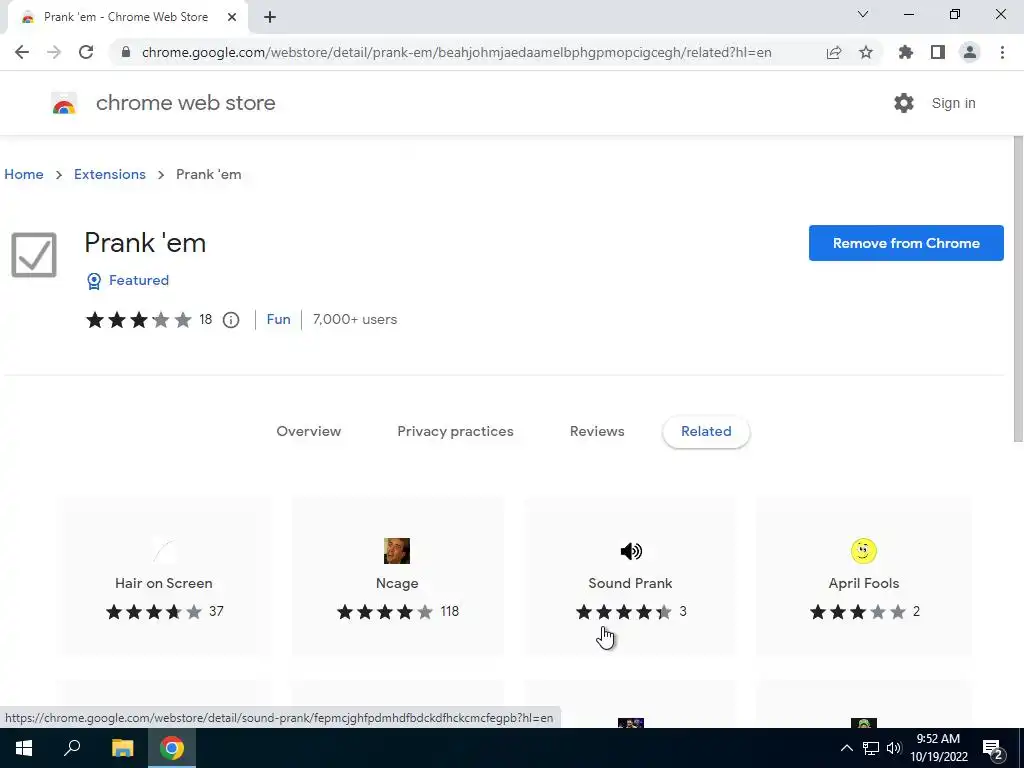
Task: Click the taskbar clock showing 9:52 AM
Action: 938,748
